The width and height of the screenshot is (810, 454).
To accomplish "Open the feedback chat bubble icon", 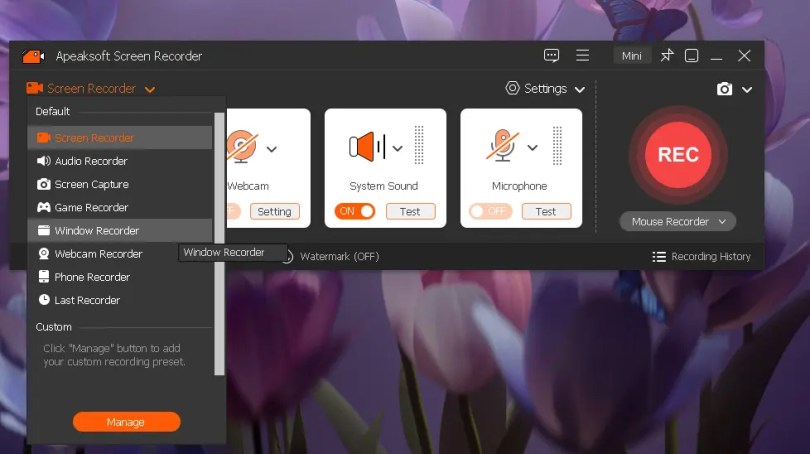I will [x=551, y=55].
